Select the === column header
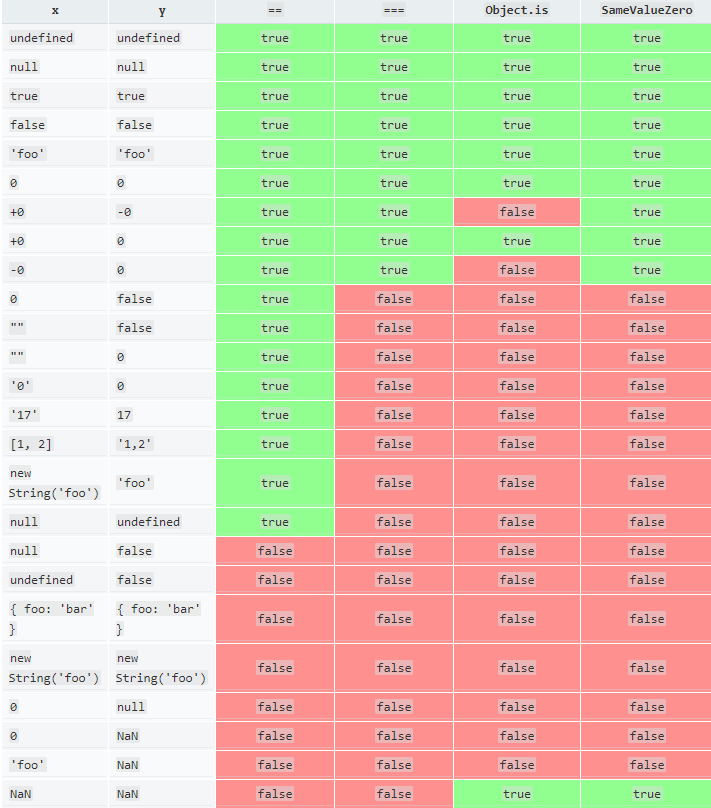 point(394,11)
